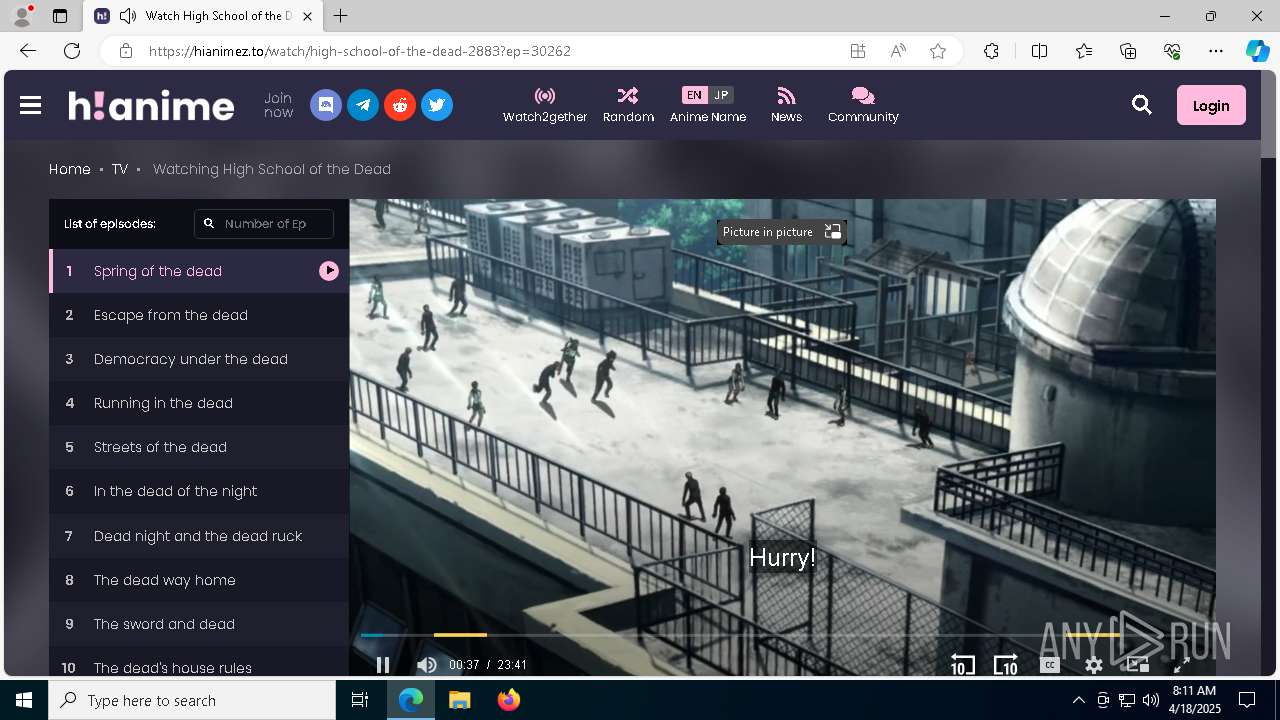Open the Favorites list
This screenshot has height=720, width=1280.
point(1084,51)
